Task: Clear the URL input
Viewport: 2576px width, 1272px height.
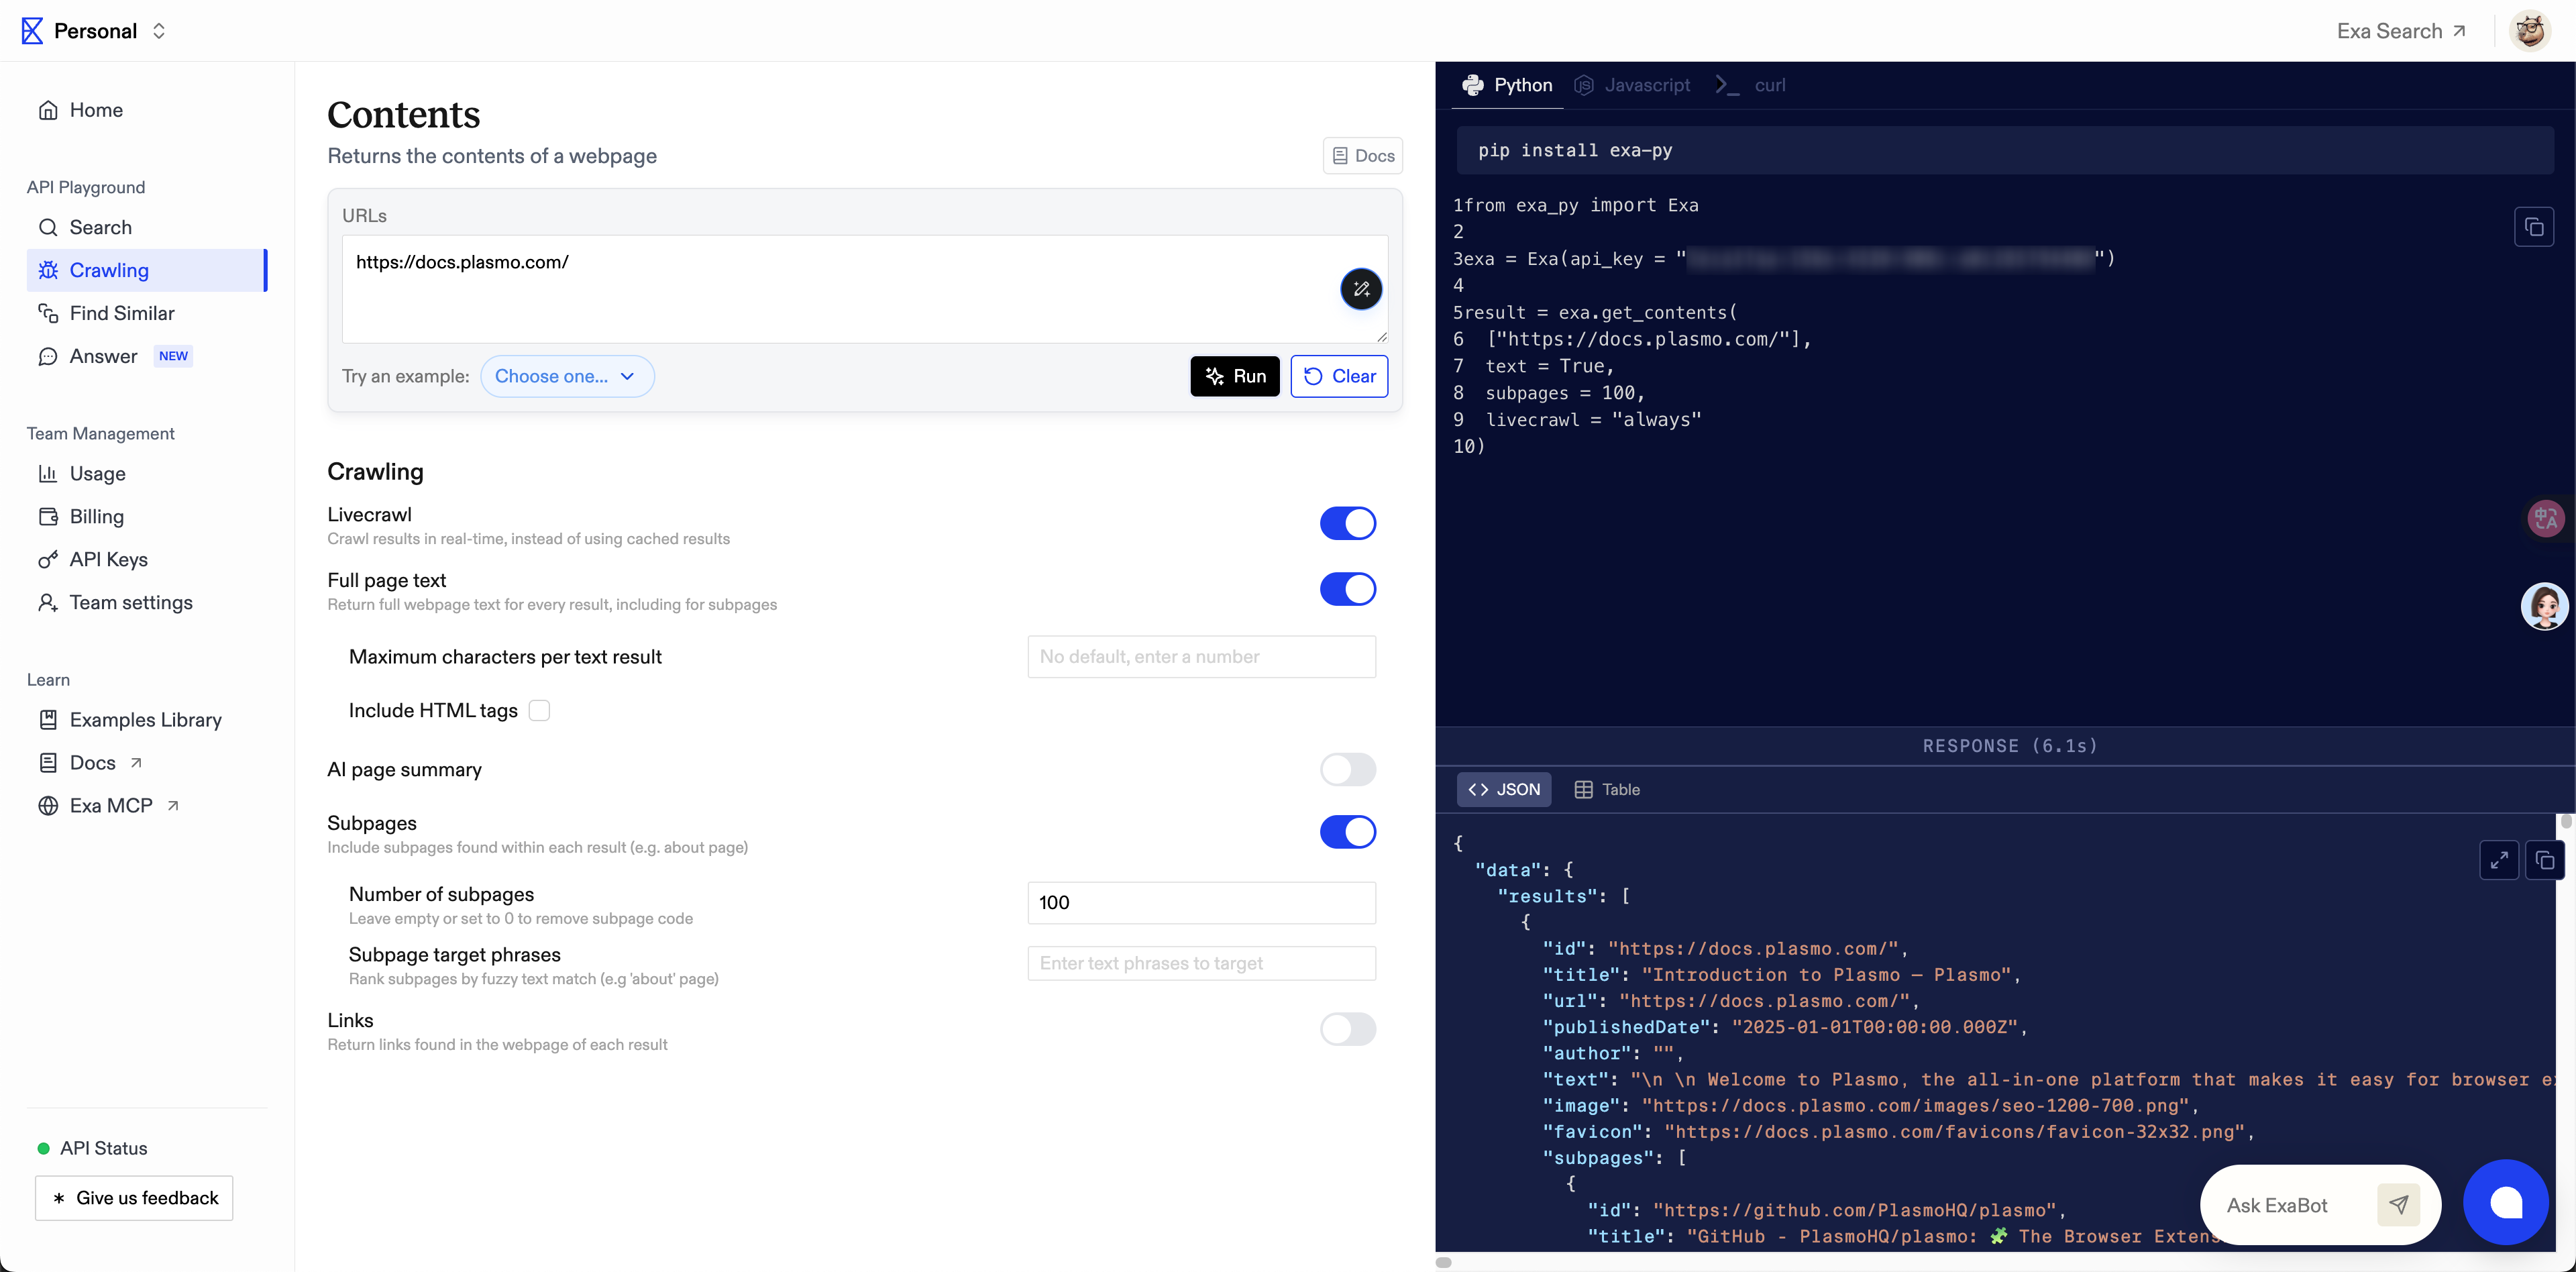Action: click(x=1339, y=376)
